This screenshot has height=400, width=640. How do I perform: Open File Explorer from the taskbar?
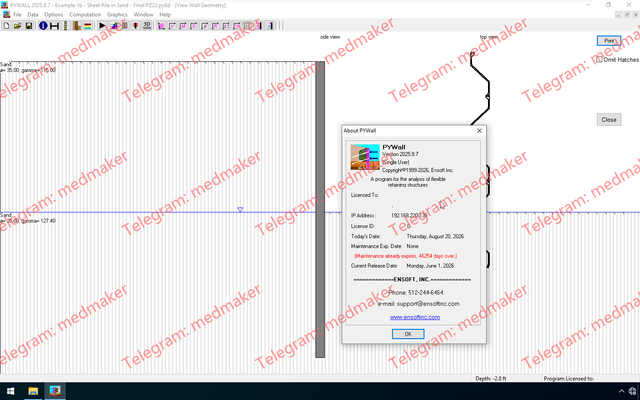(x=33, y=391)
